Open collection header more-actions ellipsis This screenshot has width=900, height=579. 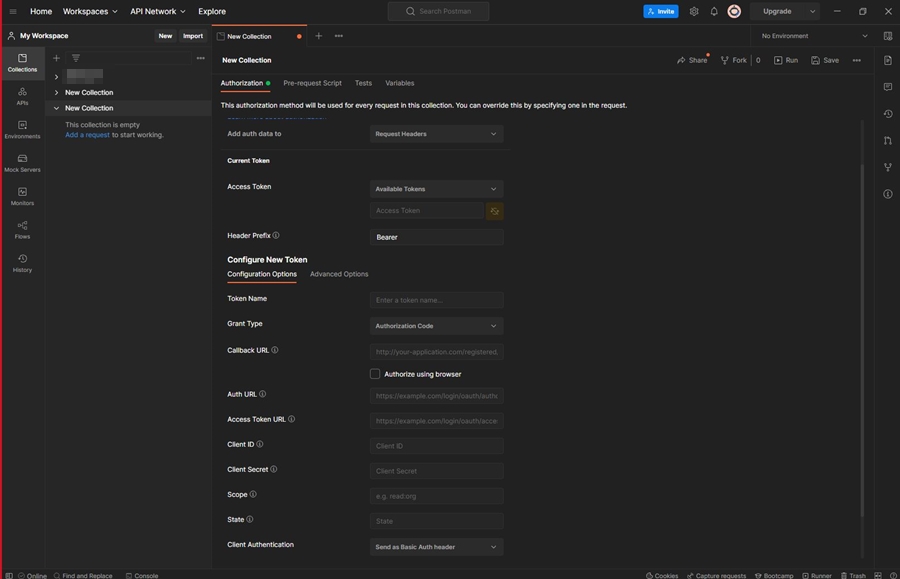(x=856, y=60)
